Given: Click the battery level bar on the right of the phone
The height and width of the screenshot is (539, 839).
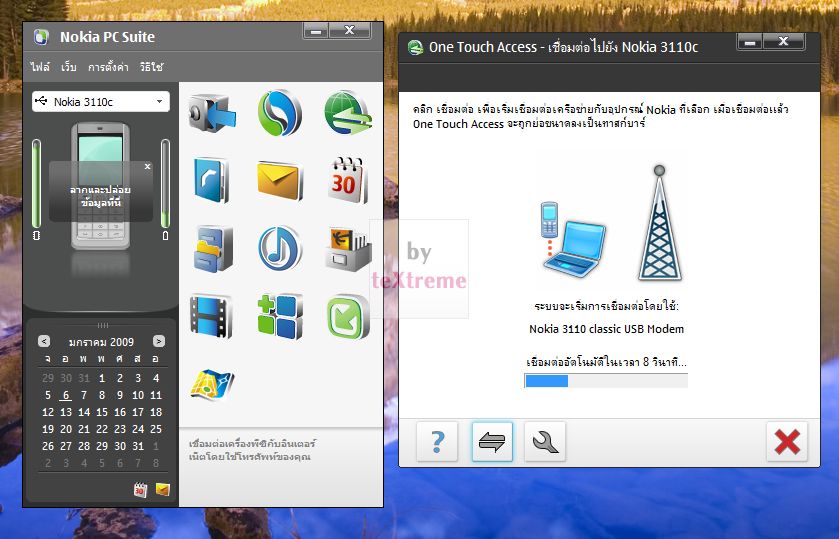Looking at the screenshot, I should tap(165, 184).
